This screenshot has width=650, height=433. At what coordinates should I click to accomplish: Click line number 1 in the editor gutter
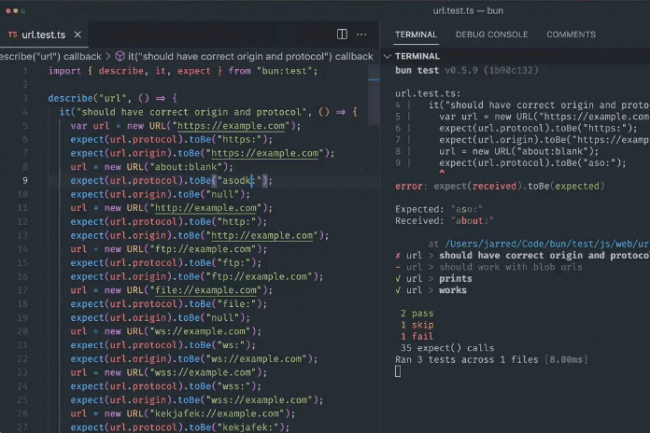pyautogui.click(x=24, y=71)
